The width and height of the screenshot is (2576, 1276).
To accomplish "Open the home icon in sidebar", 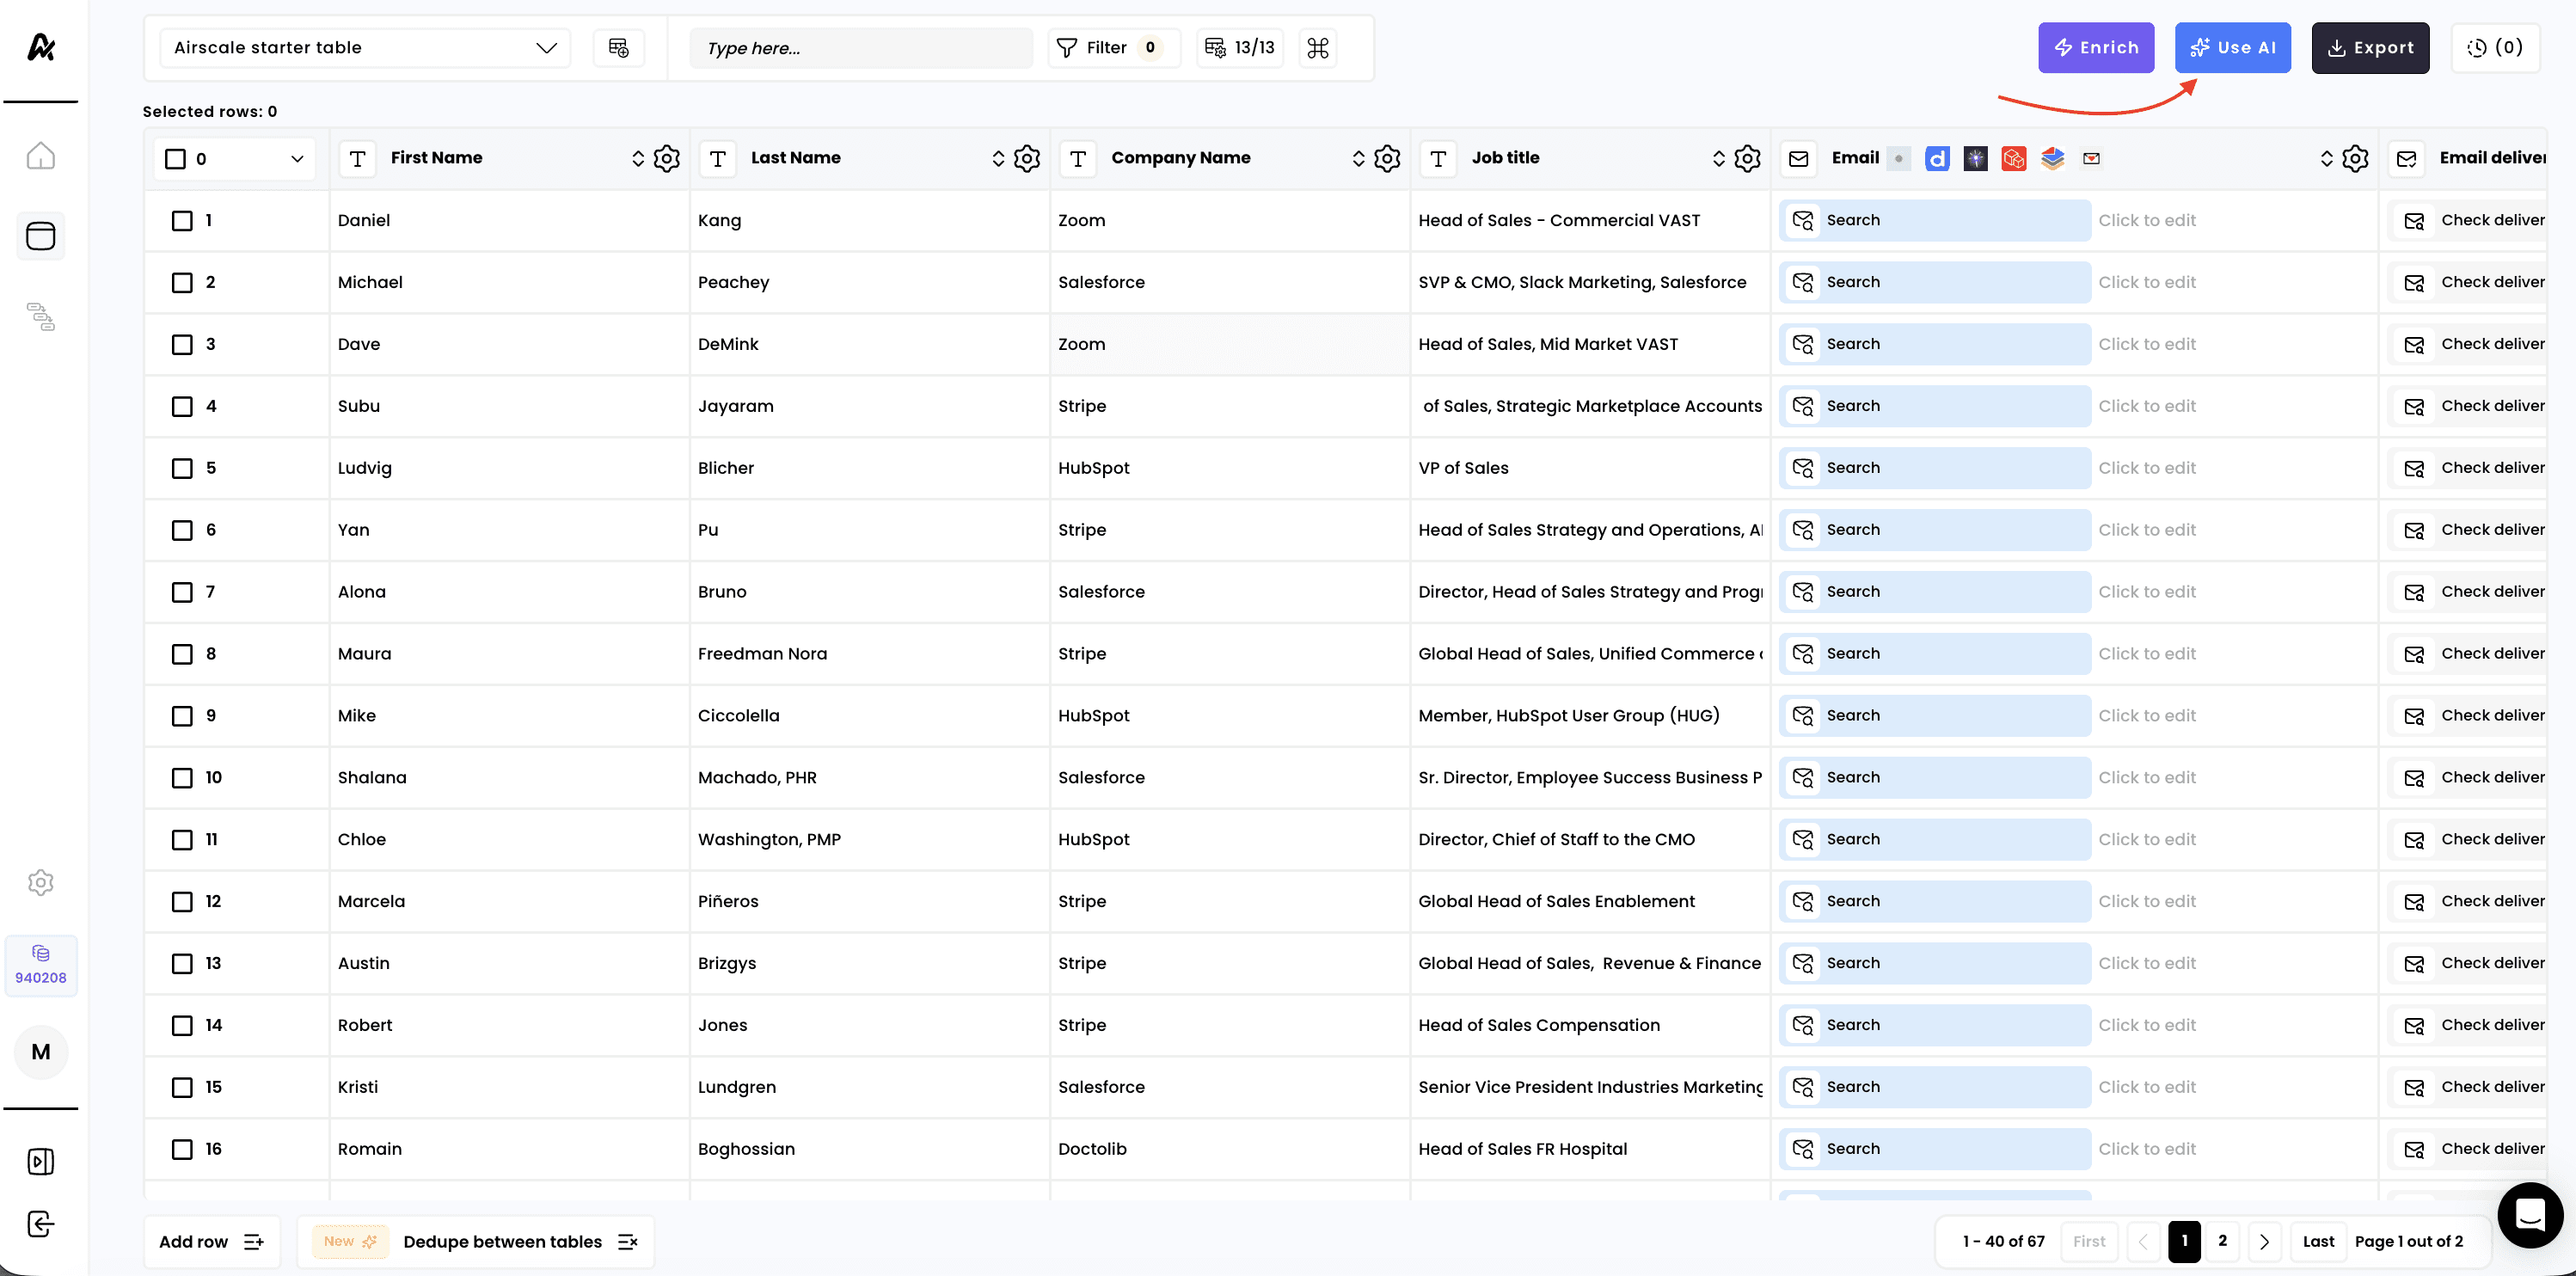I will tap(41, 156).
